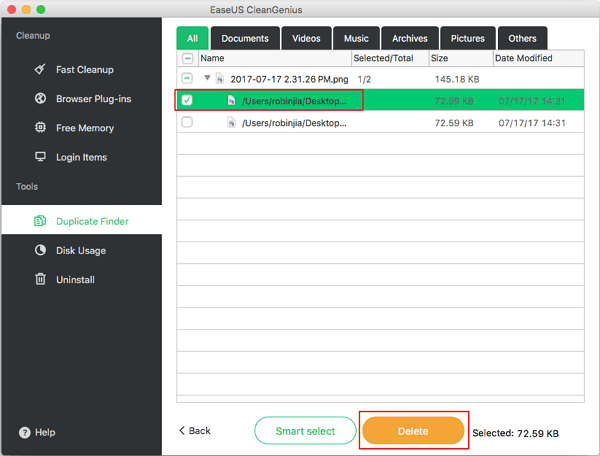600x456 pixels.
Task: Click date 07/17/17 14:31 in the green row
Action: coord(532,101)
